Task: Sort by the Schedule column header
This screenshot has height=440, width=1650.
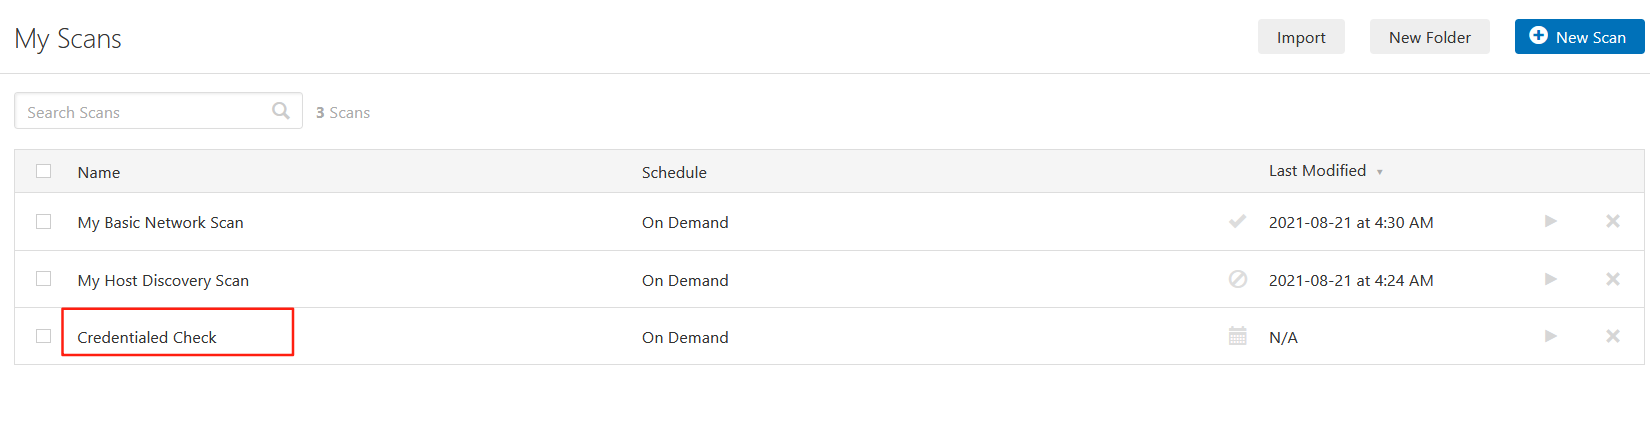Action: (x=674, y=172)
